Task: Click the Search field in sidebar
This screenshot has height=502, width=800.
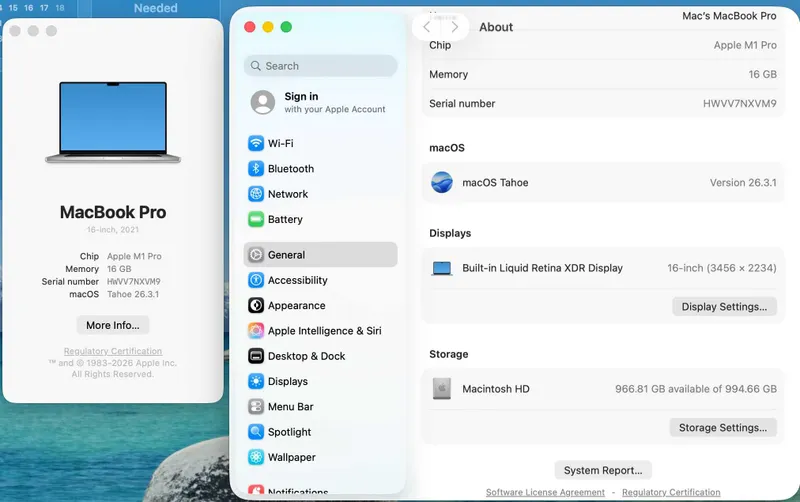Action: (x=320, y=66)
